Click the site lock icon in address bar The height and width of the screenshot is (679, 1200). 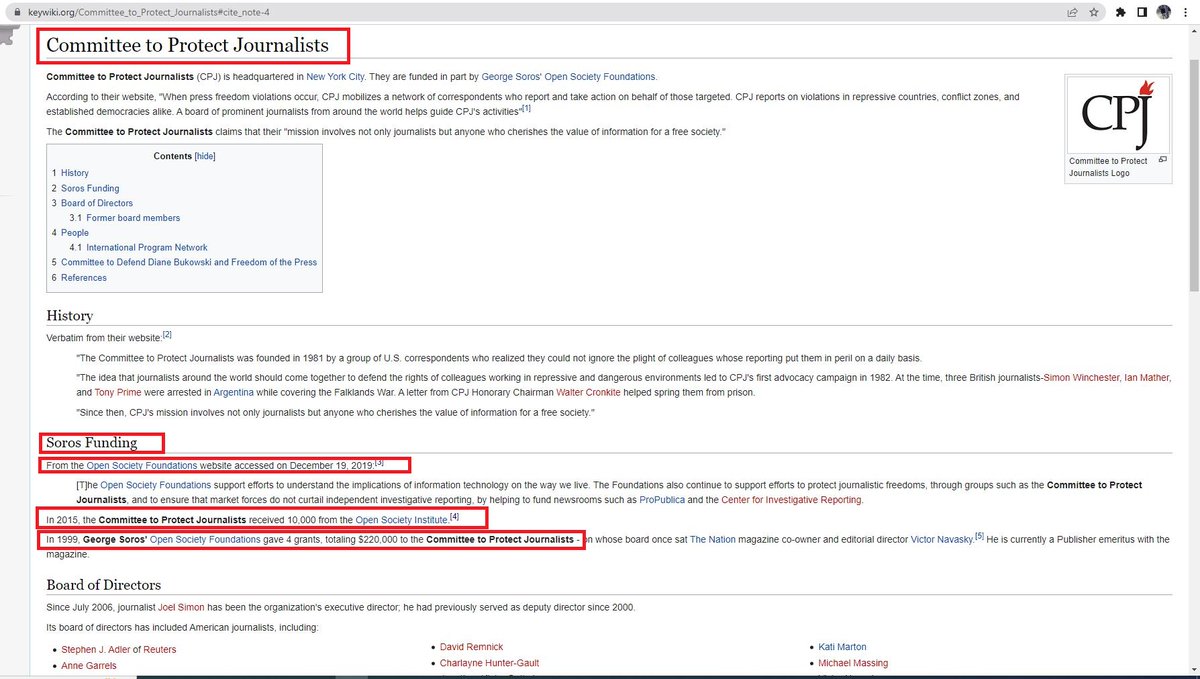point(16,12)
